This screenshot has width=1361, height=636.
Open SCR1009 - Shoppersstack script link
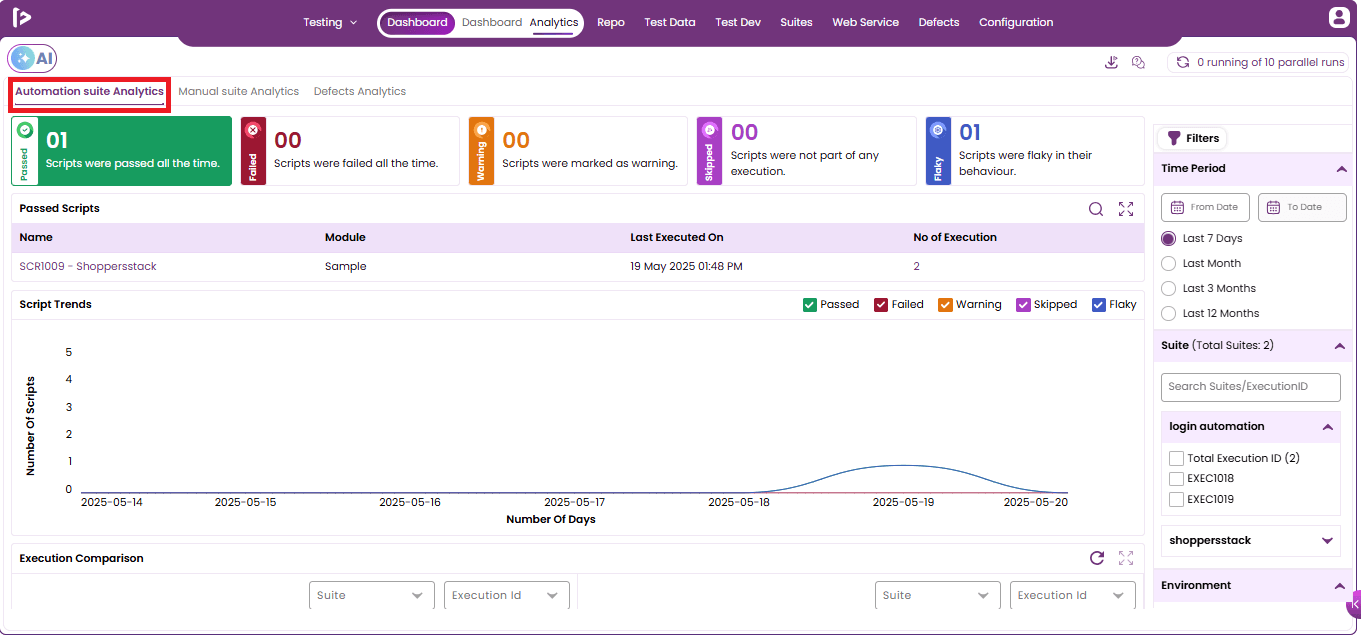(x=88, y=267)
